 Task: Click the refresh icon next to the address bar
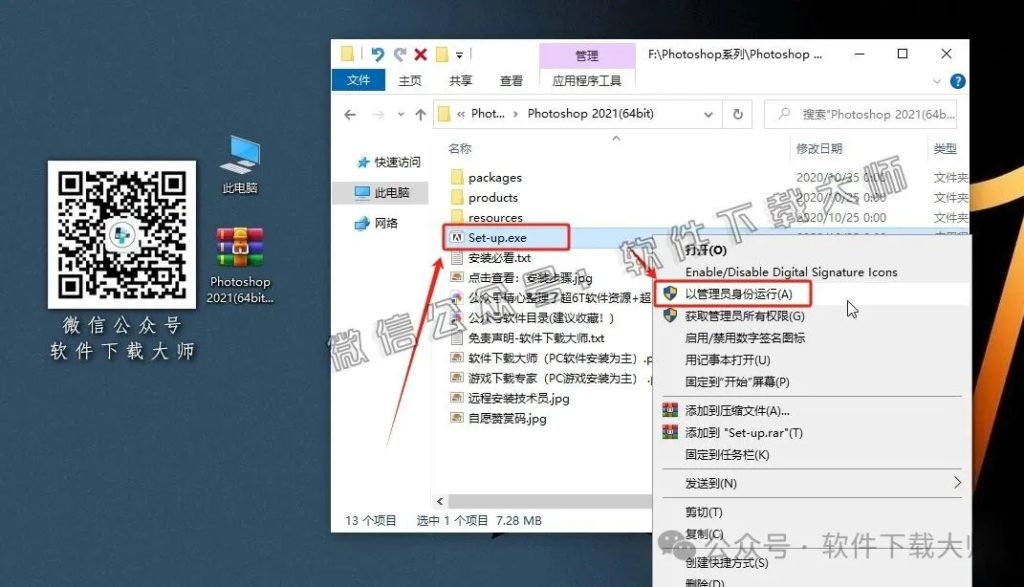coord(737,114)
